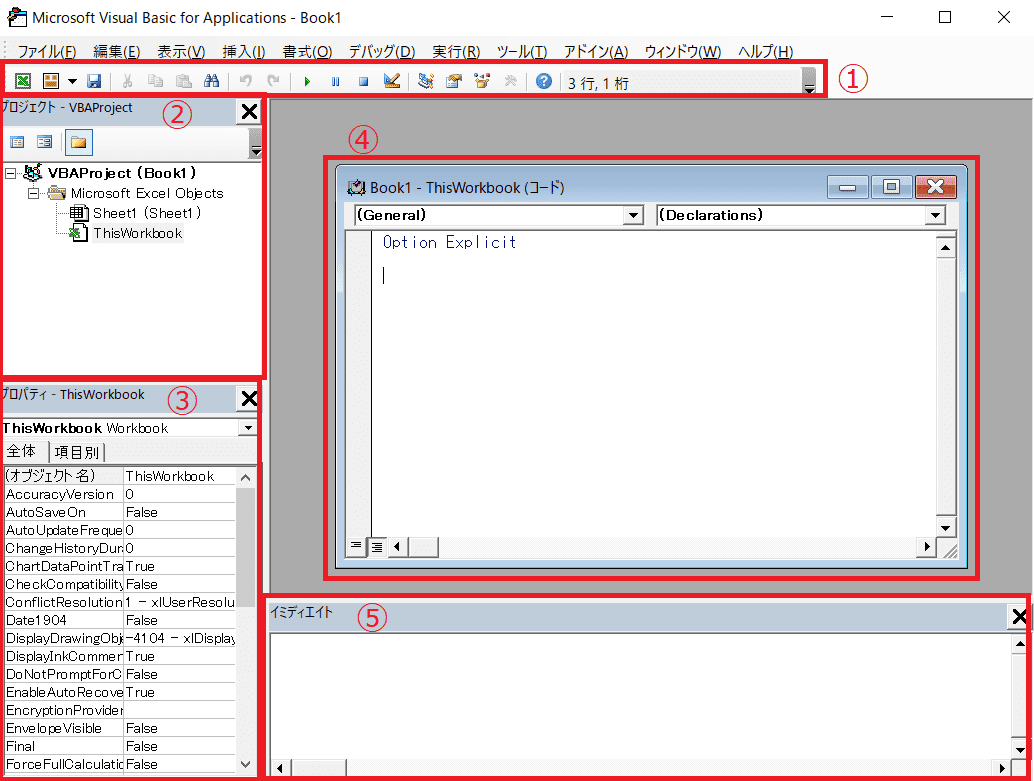
Task: Switch to Full Module View in code window
Action: [377, 546]
